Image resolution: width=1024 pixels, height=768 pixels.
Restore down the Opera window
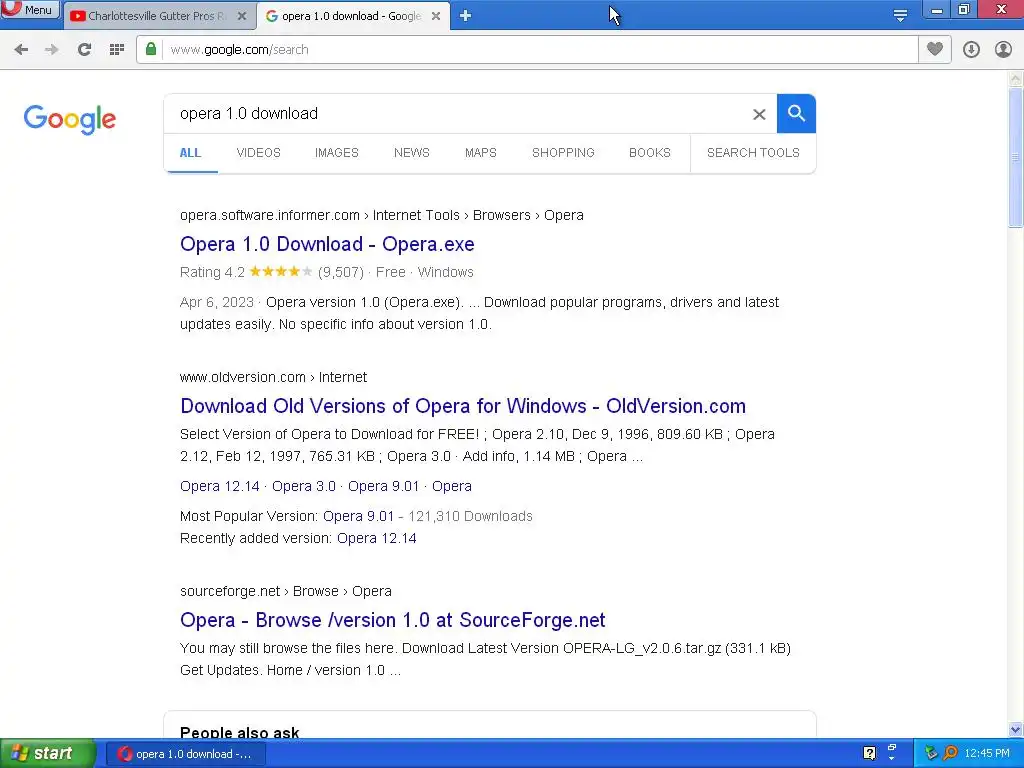tap(964, 10)
